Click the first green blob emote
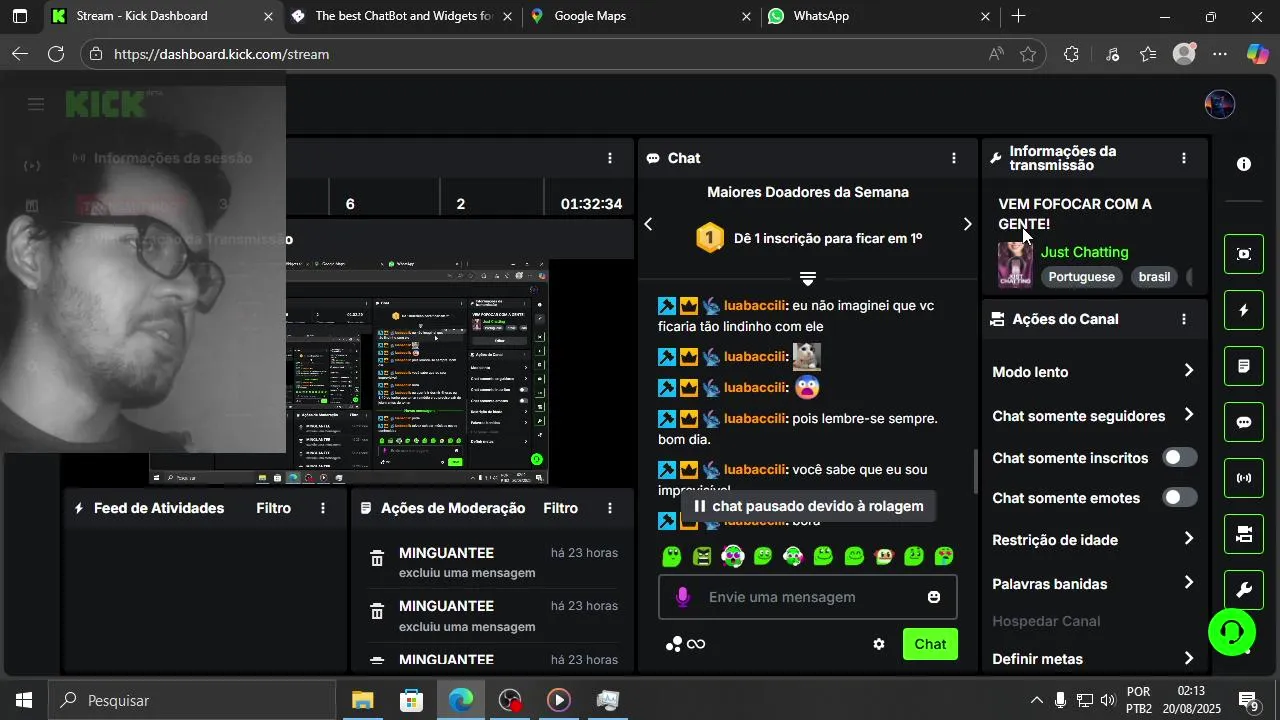This screenshot has height=720, width=1280. tap(672, 556)
